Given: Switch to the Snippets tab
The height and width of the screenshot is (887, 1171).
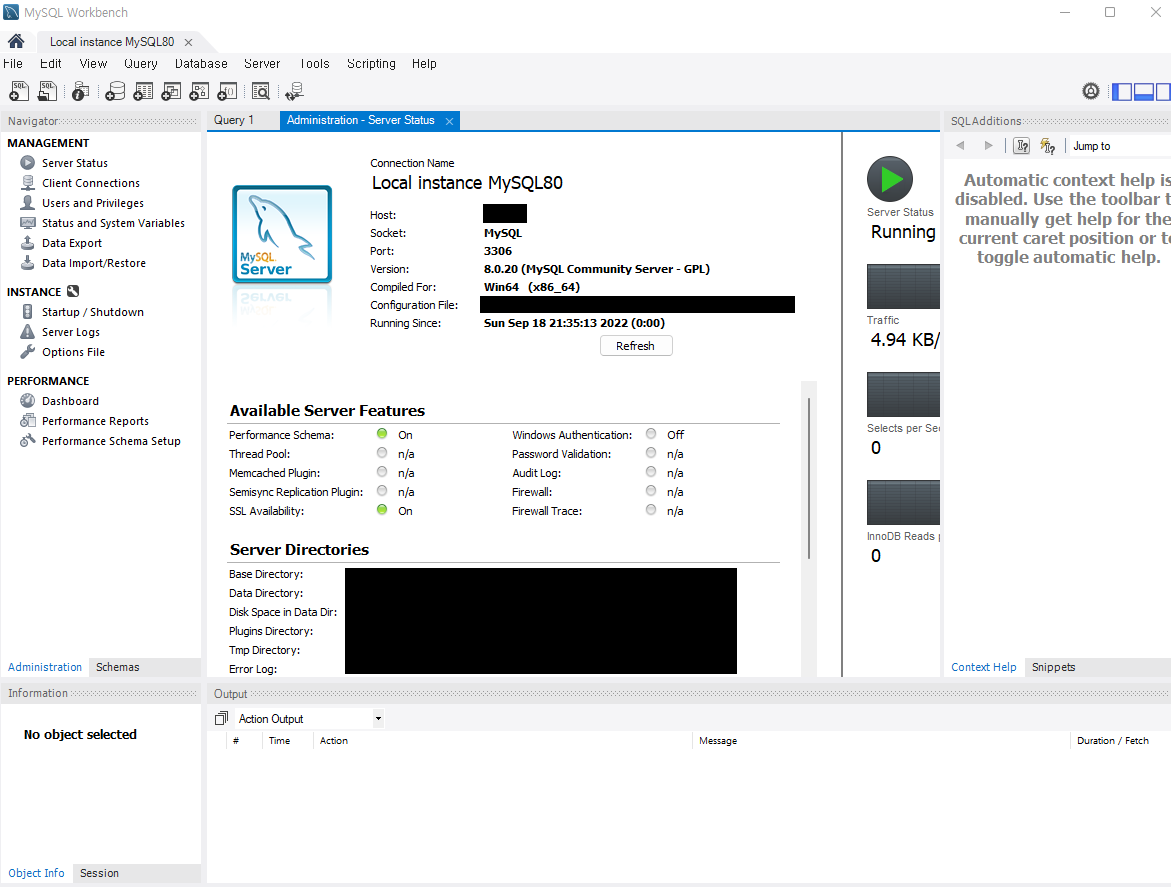Looking at the screenshot, I should coord(1053,667).
